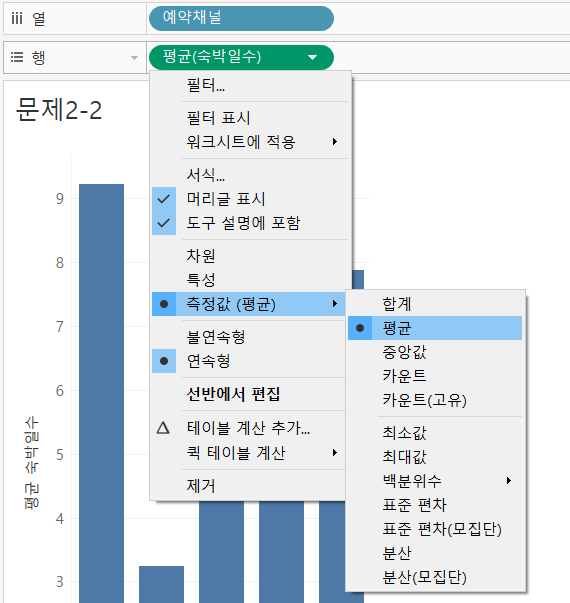Toggle 머리글 표시 checked item

[250, 199]
